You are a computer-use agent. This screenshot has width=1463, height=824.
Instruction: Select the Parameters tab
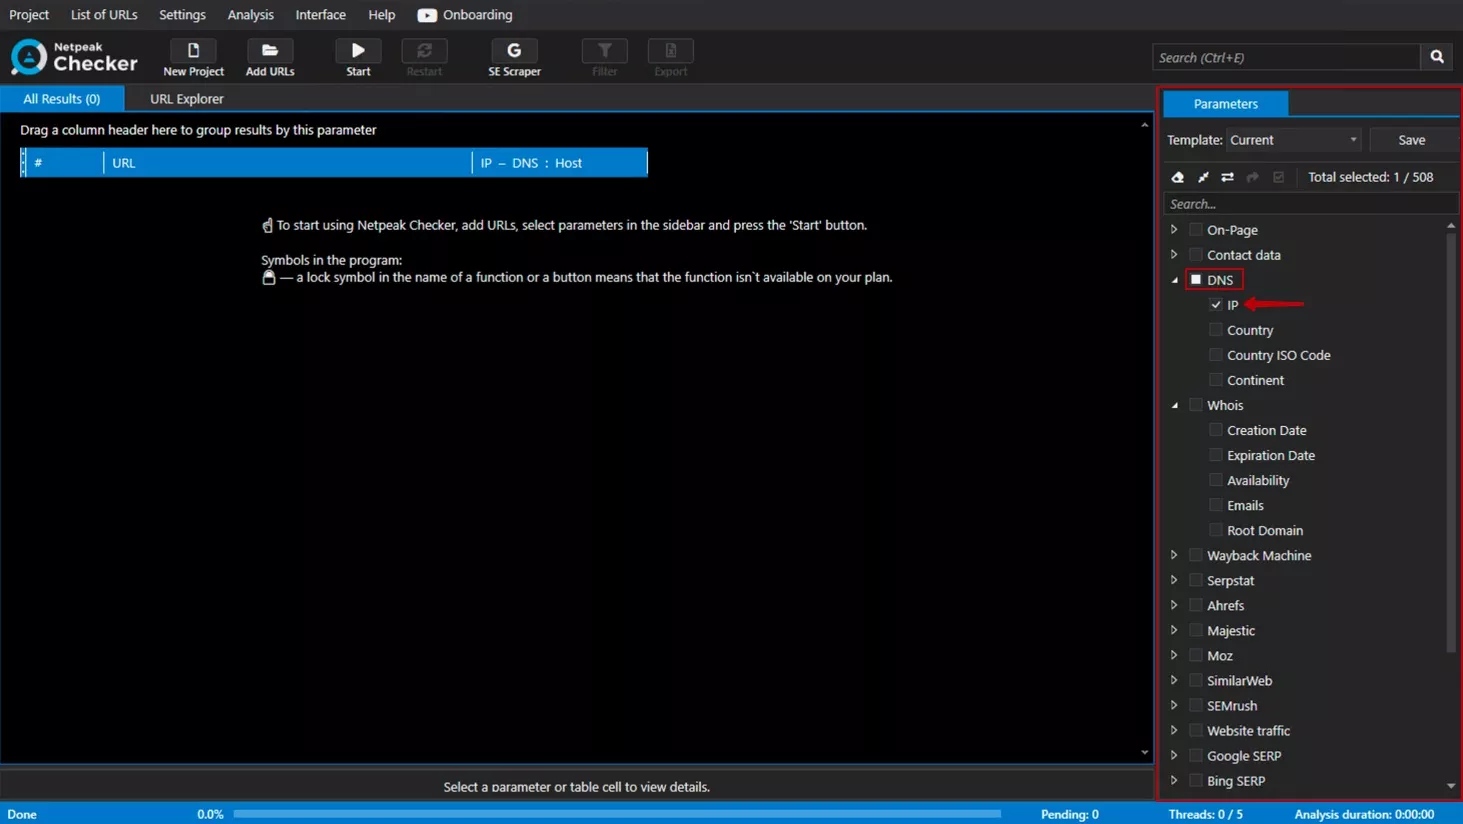[x=1226, y=104]
